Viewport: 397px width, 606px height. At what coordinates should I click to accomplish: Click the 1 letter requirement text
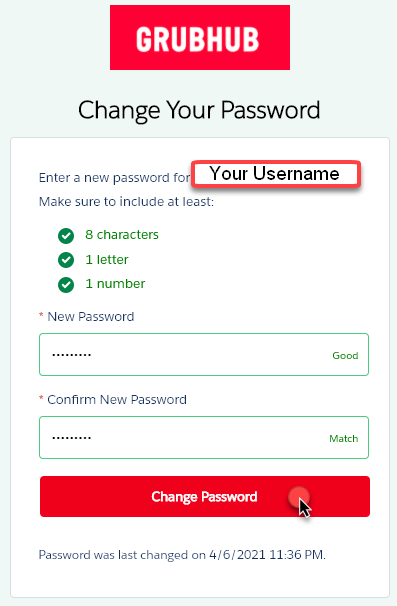(107, 260)
